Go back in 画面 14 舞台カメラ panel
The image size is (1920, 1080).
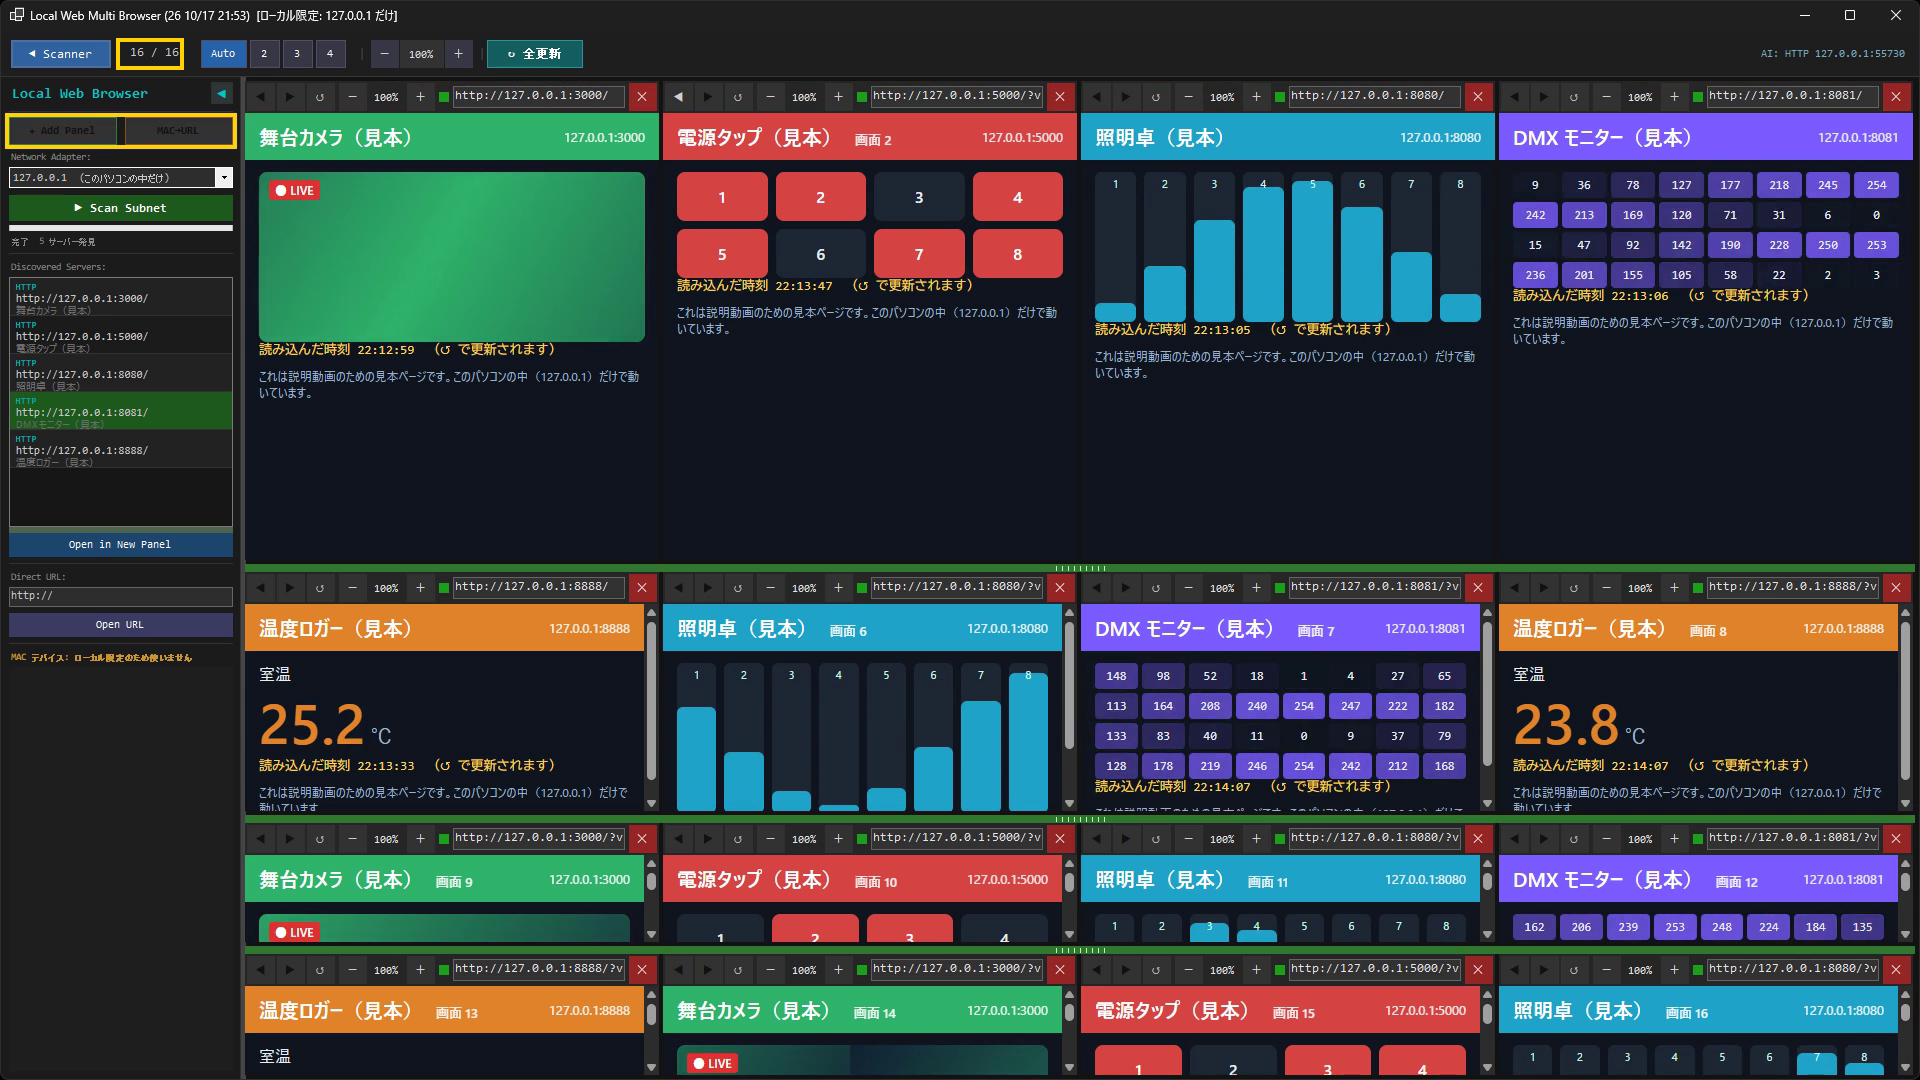pyautogui.click(x=679, y=970)
